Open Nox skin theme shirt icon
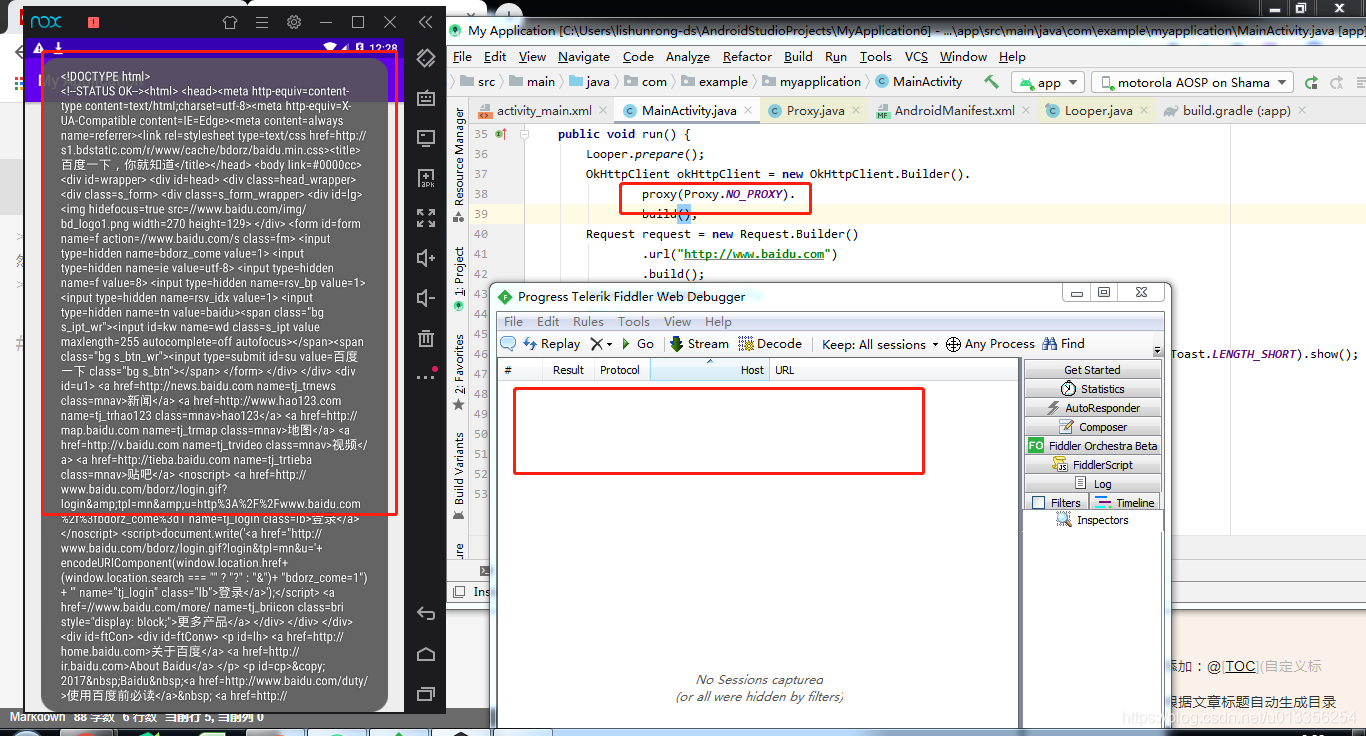This screenshot has height=736, width=1366. tap(230, 22)
